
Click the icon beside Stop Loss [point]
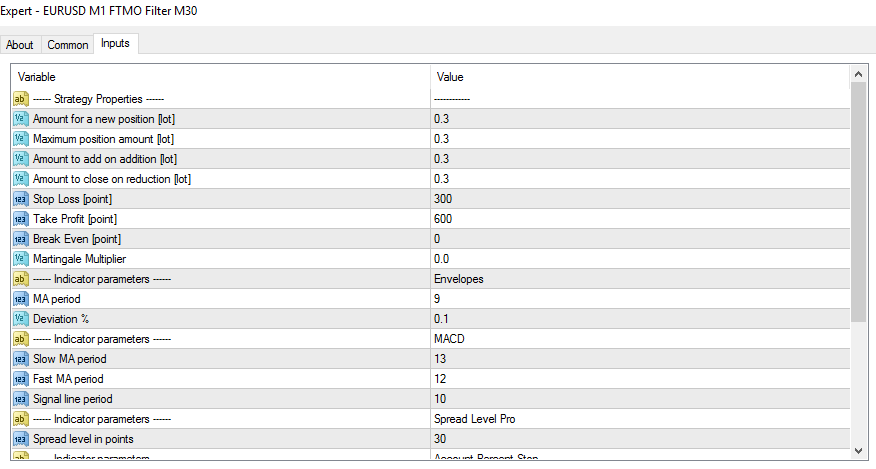point(20,199)
